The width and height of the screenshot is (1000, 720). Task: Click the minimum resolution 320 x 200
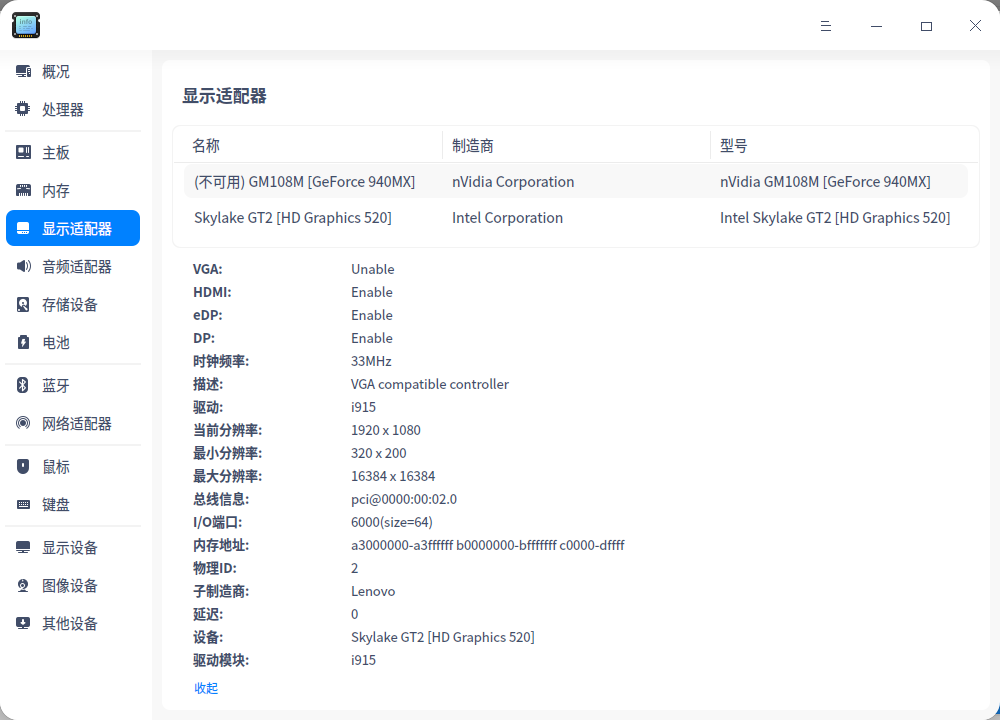(x=379, y=453)
